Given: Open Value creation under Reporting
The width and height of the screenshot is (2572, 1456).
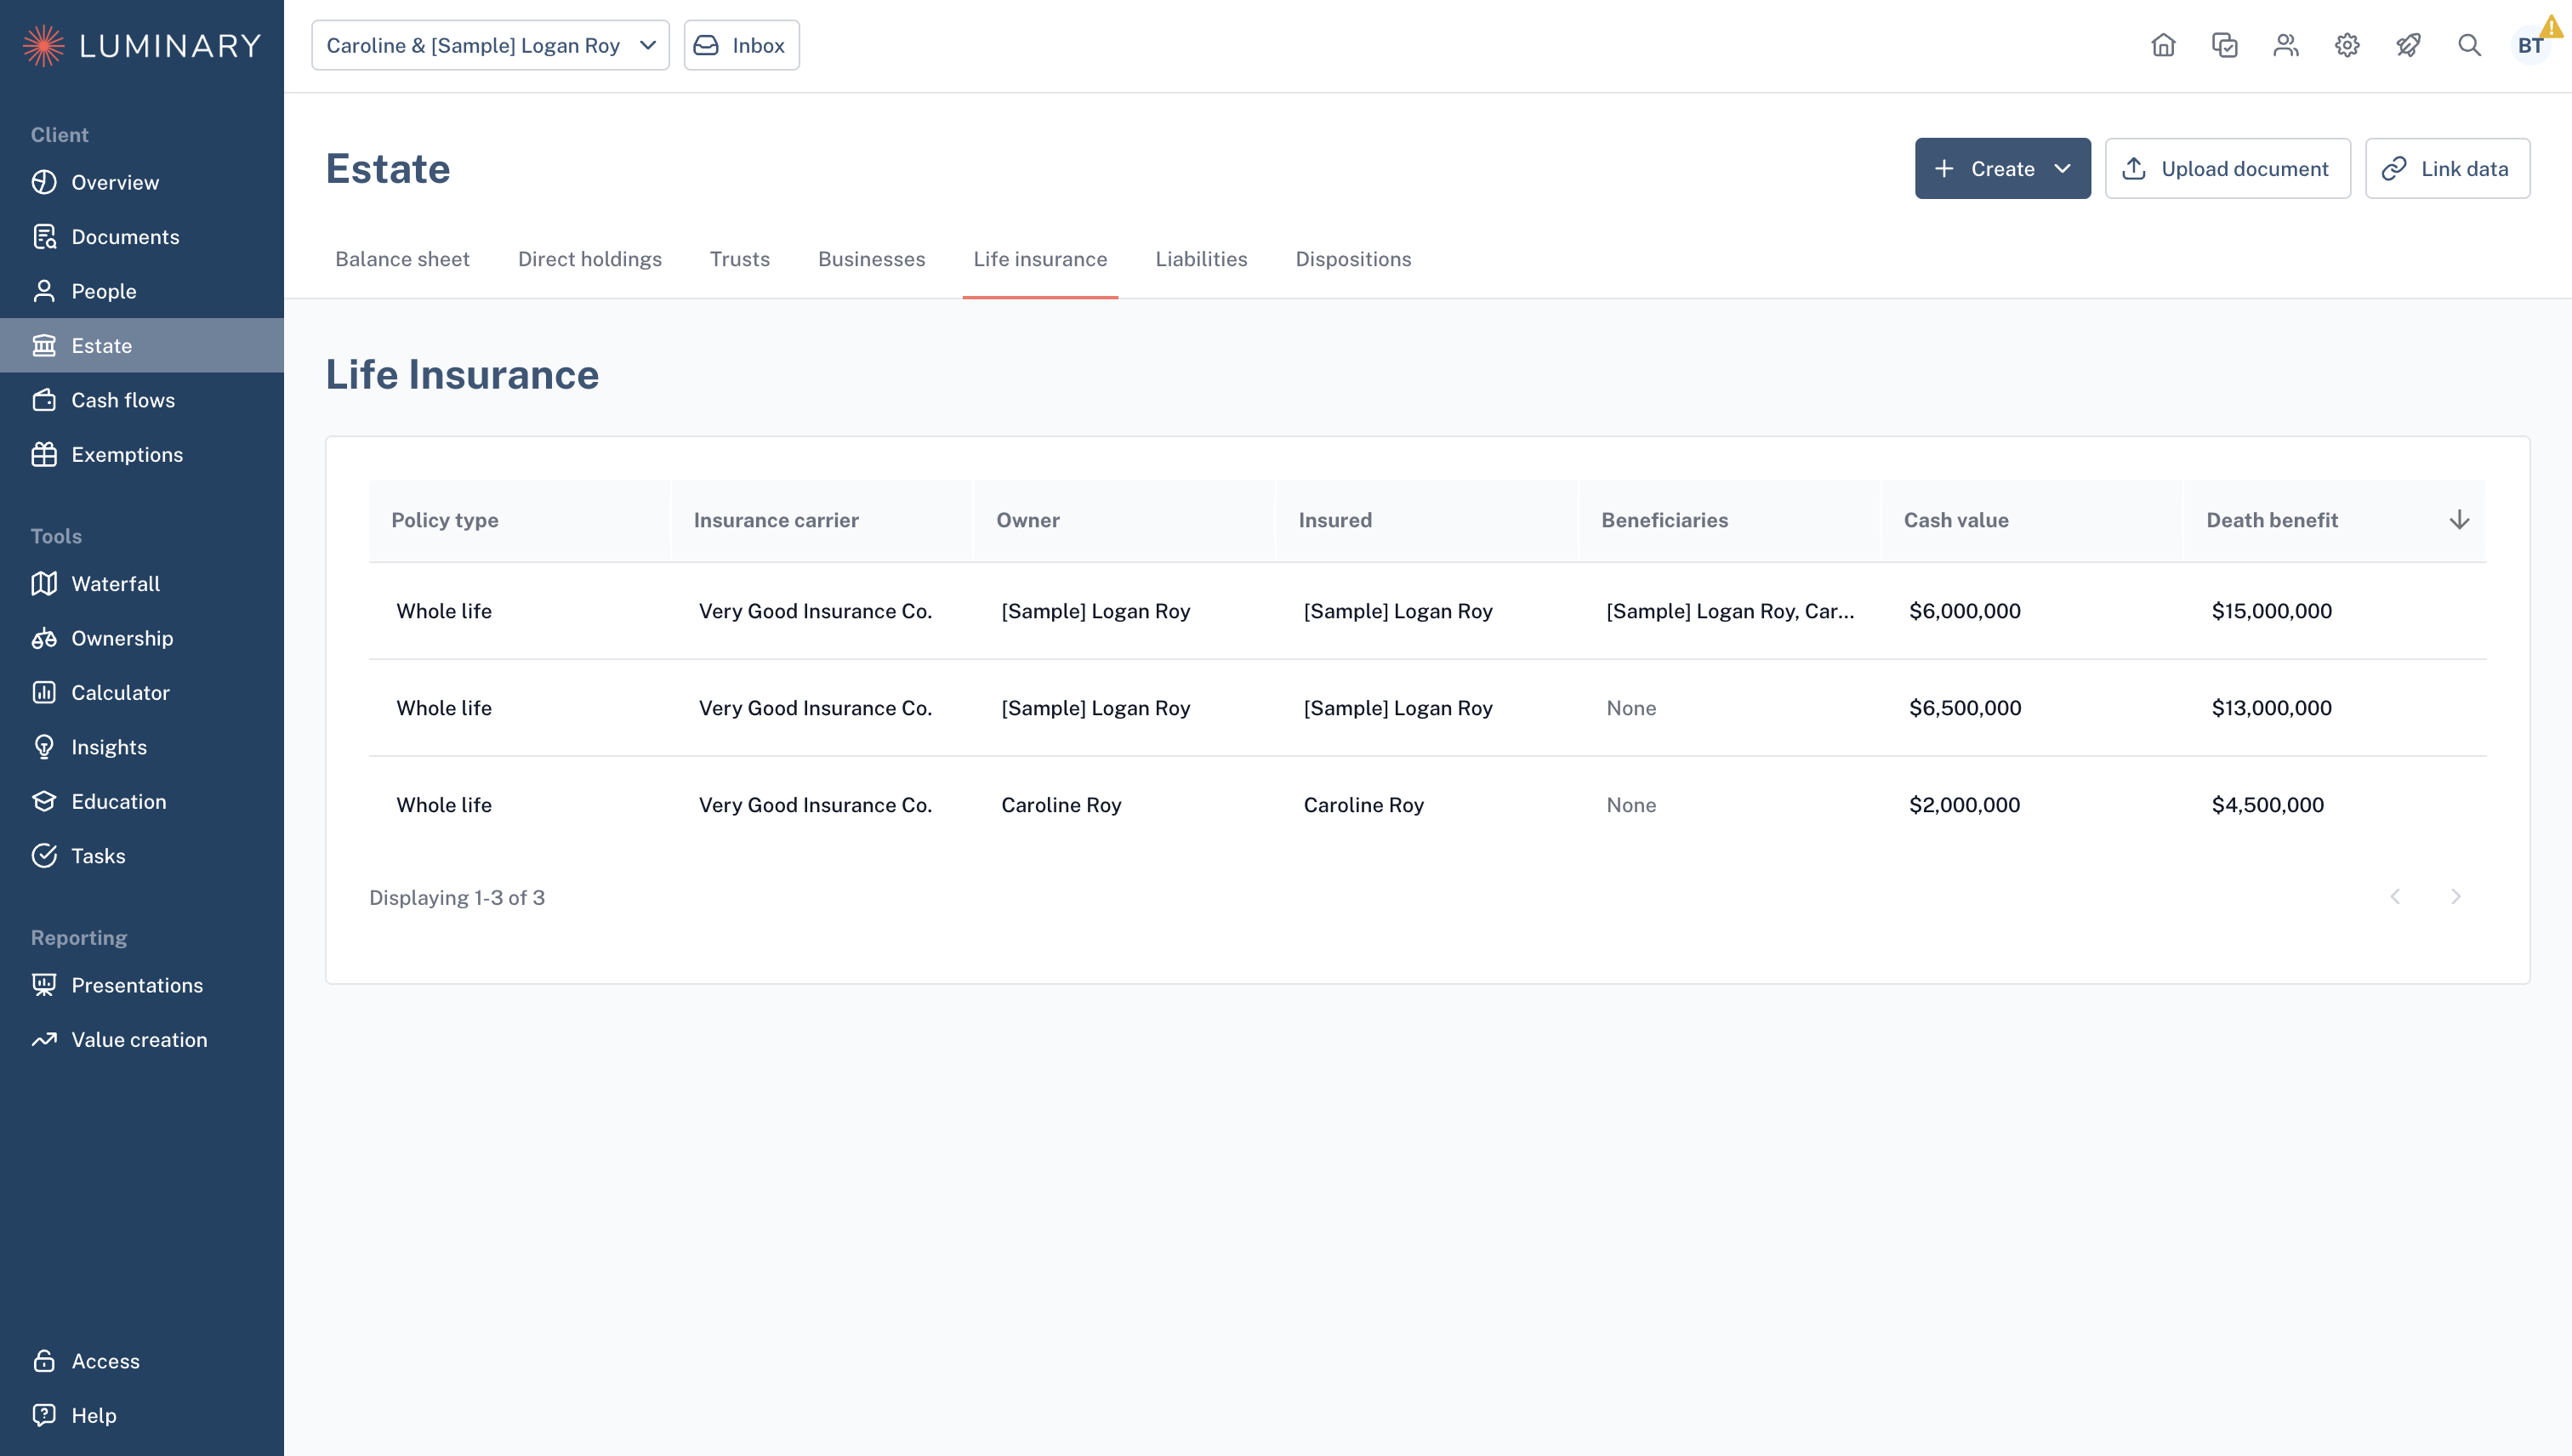Looking at the screenshot, I should 142,1039.
